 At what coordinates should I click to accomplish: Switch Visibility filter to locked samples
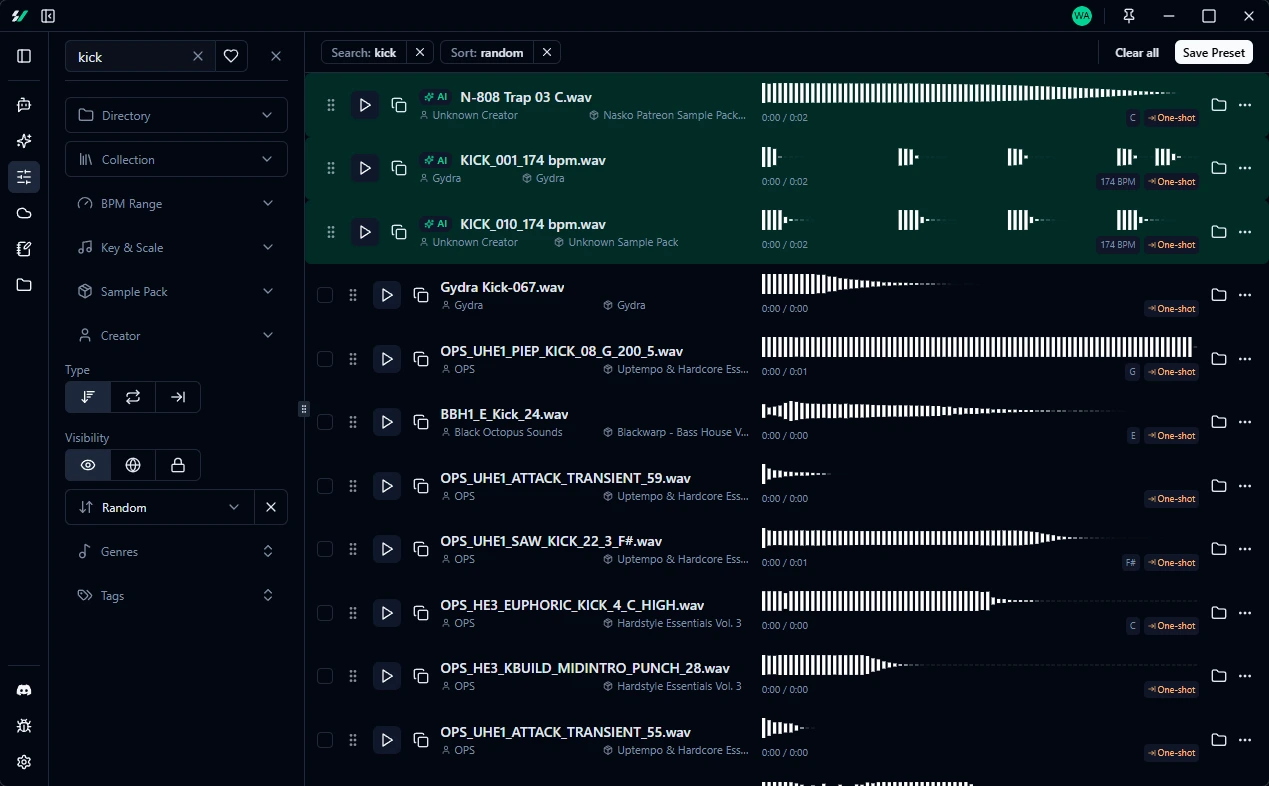pos(177,465)
